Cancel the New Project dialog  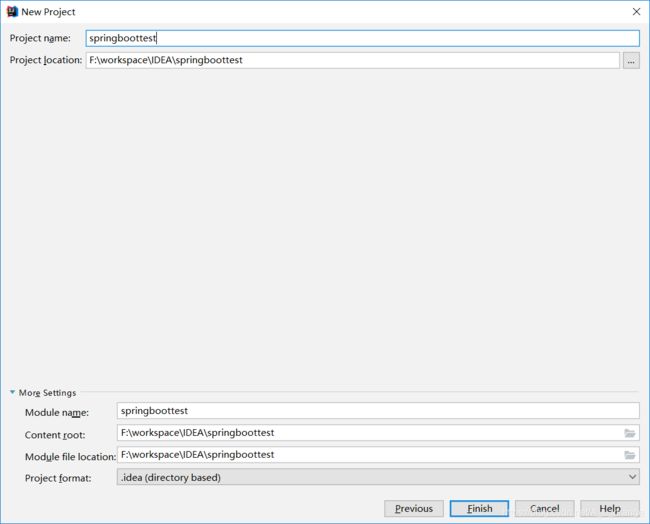(545, 508)
